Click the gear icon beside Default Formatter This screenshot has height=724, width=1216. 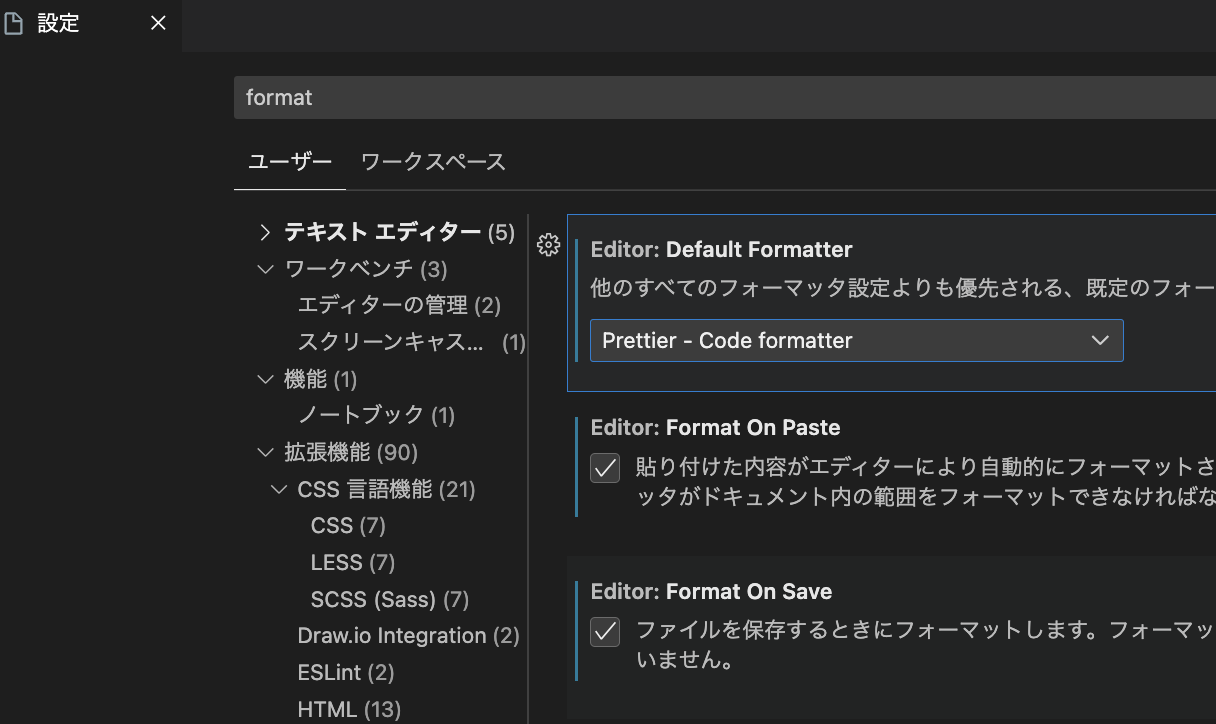[x=548, y=245]
